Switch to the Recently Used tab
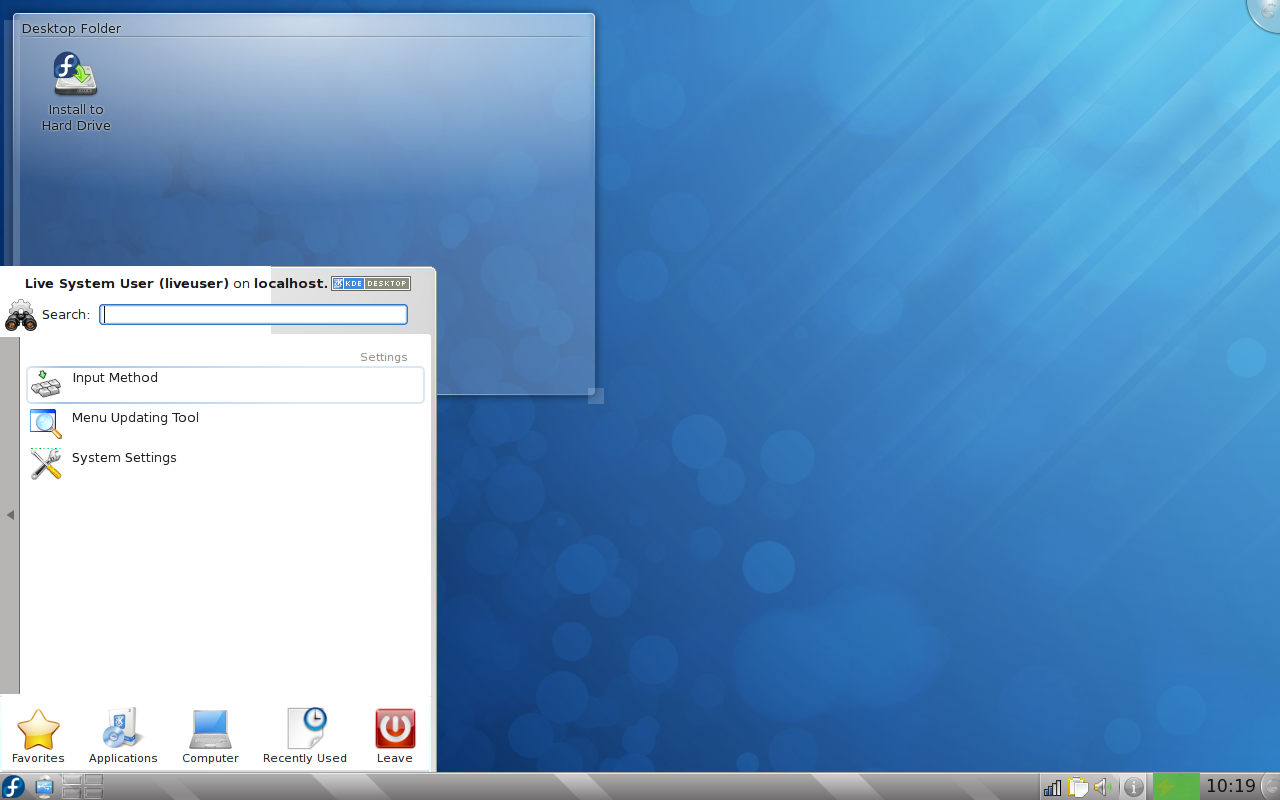Viewport: 1280px width, 800px height. pyautogui.click(x=305, y=736)
